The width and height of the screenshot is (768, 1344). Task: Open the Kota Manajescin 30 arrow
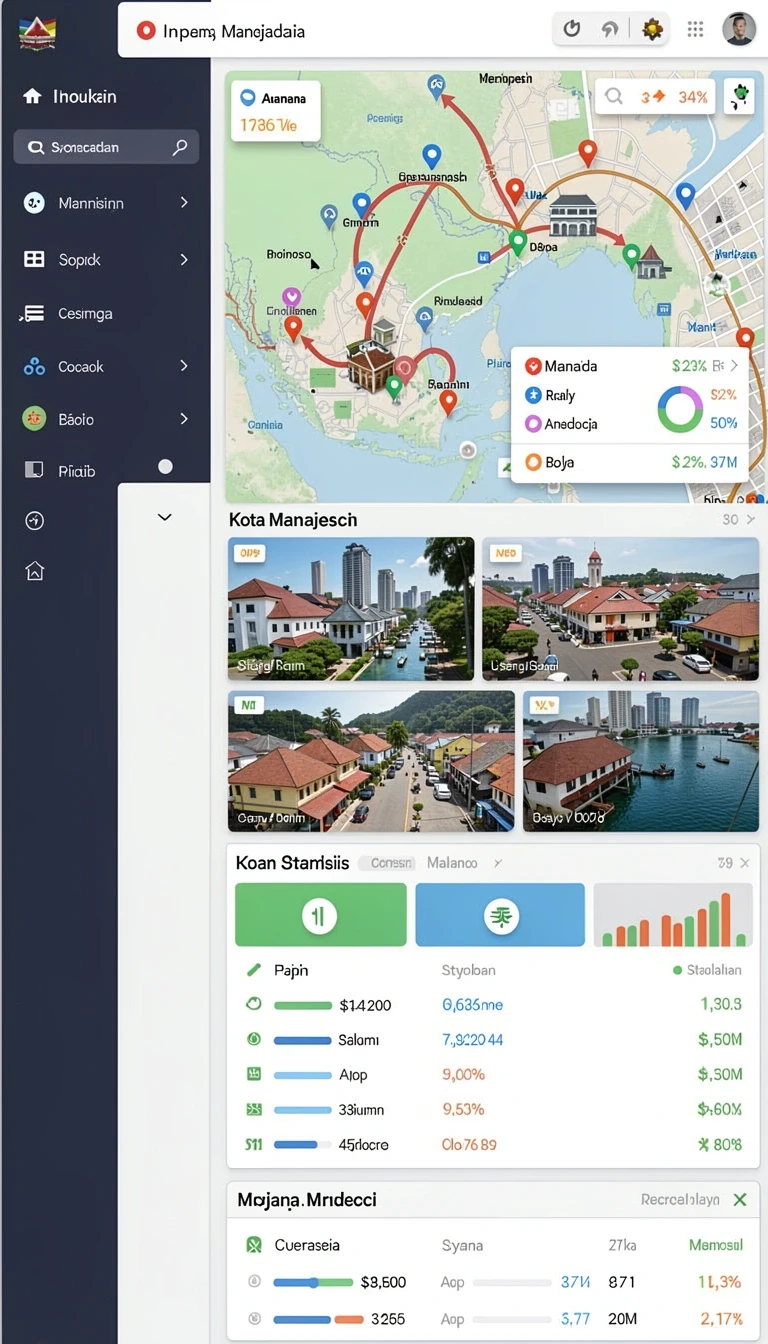(751, 519)
